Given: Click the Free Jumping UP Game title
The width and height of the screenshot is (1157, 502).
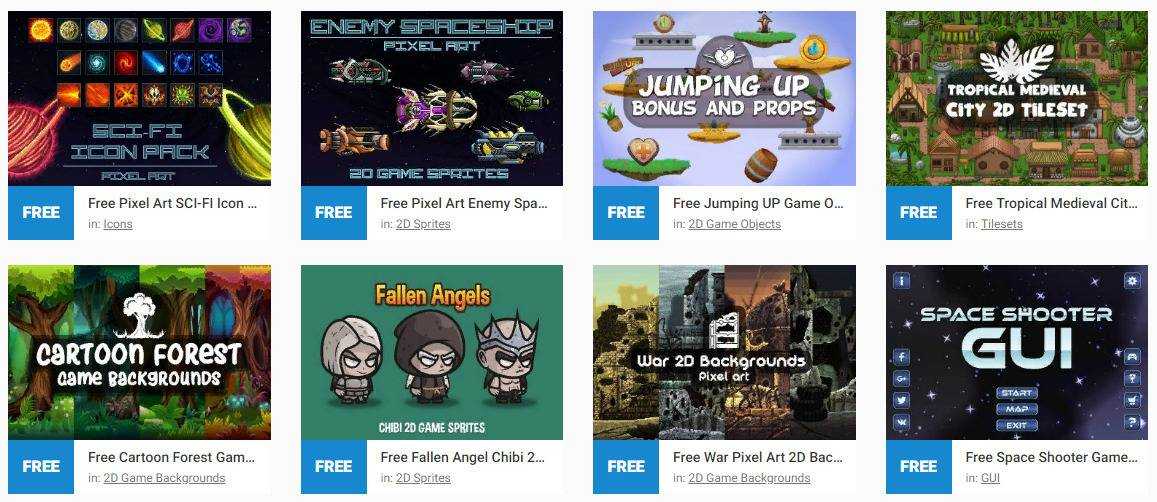Looking at the screenshot, I should (759, 203).
